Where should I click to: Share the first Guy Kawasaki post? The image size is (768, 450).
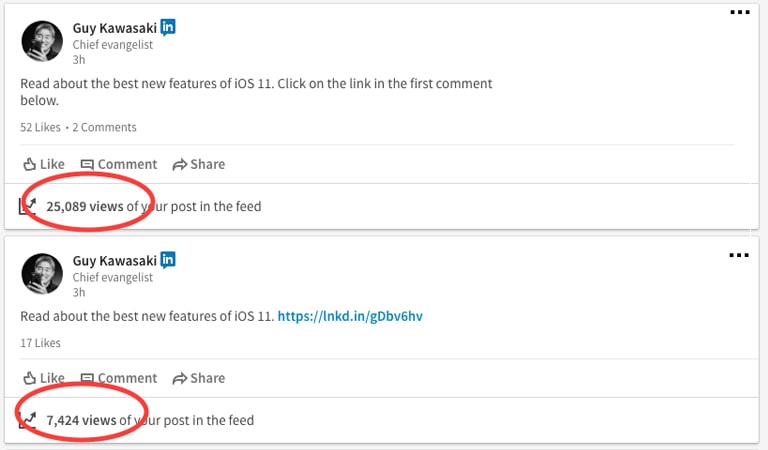coord(198,165)
